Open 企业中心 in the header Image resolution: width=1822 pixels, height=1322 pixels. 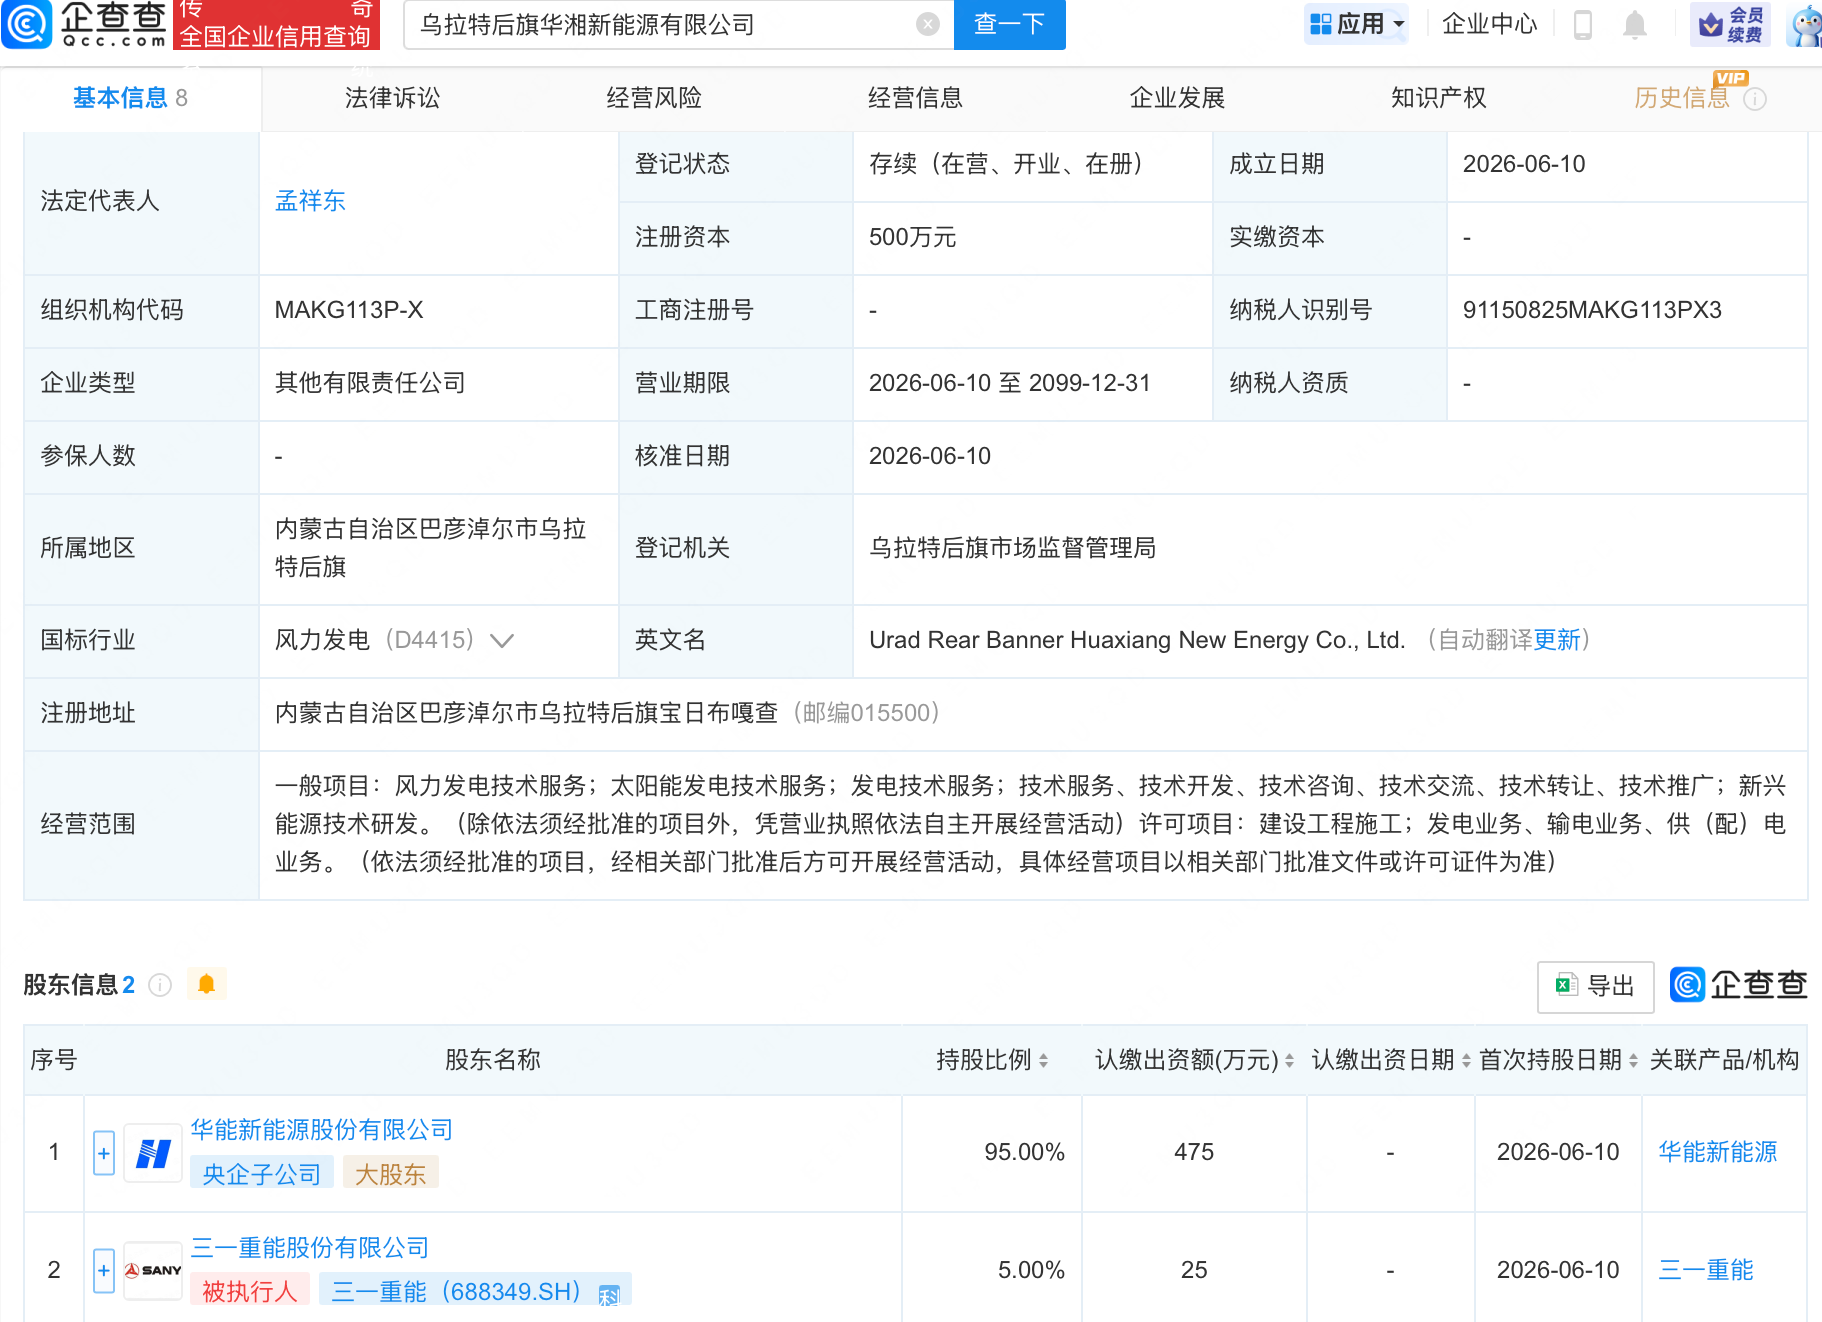1490,24
